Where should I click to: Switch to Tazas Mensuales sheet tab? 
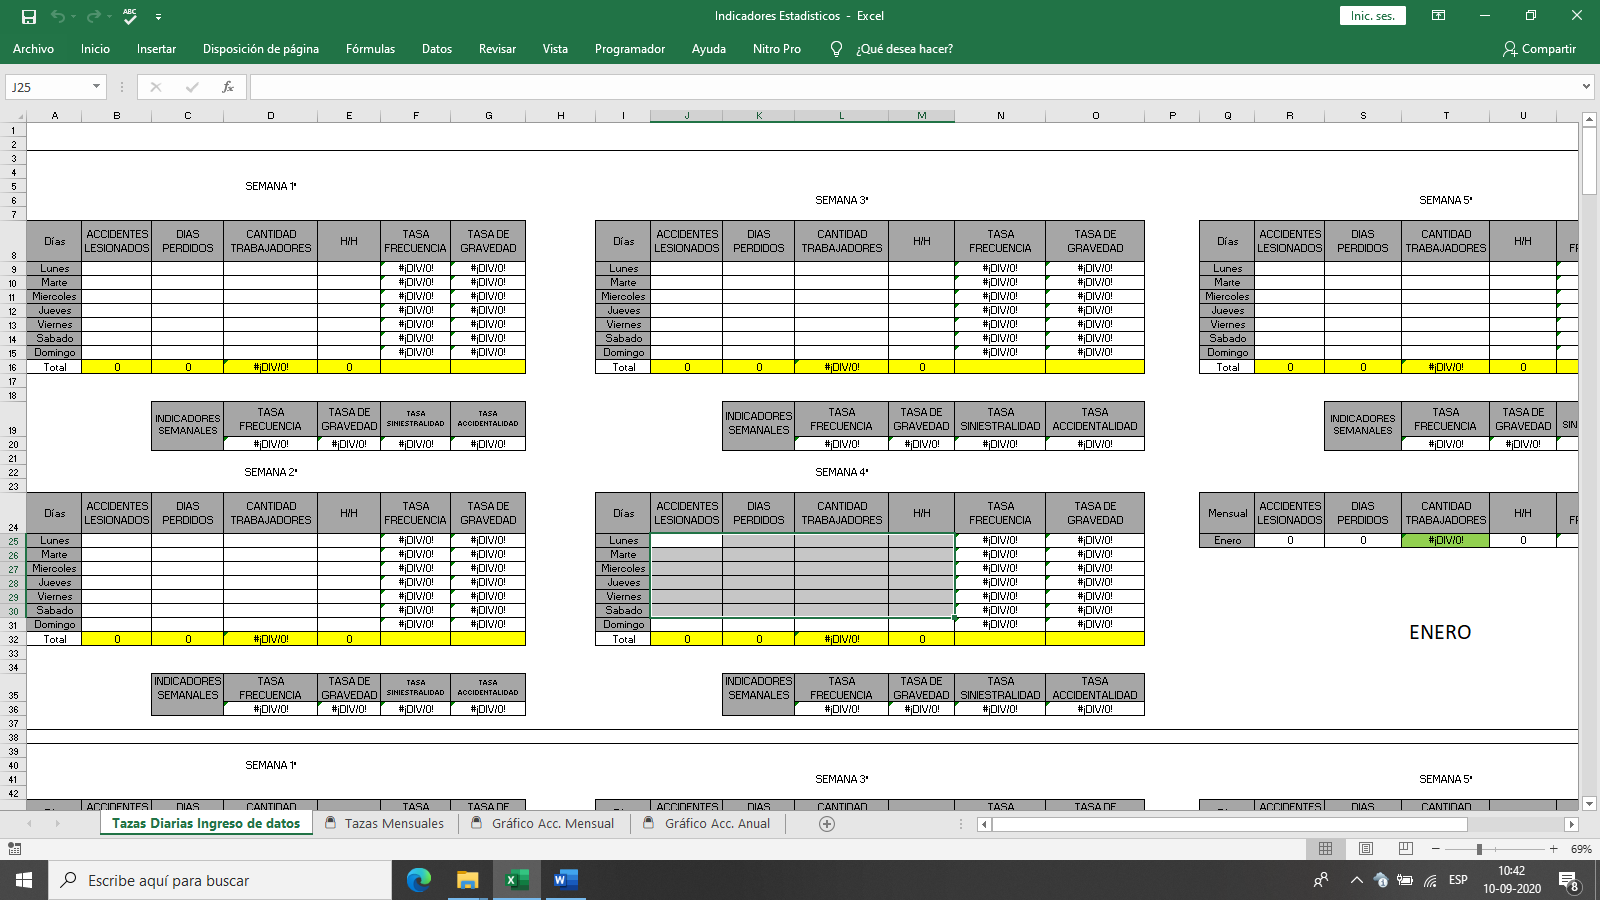(x=393, y=824)
